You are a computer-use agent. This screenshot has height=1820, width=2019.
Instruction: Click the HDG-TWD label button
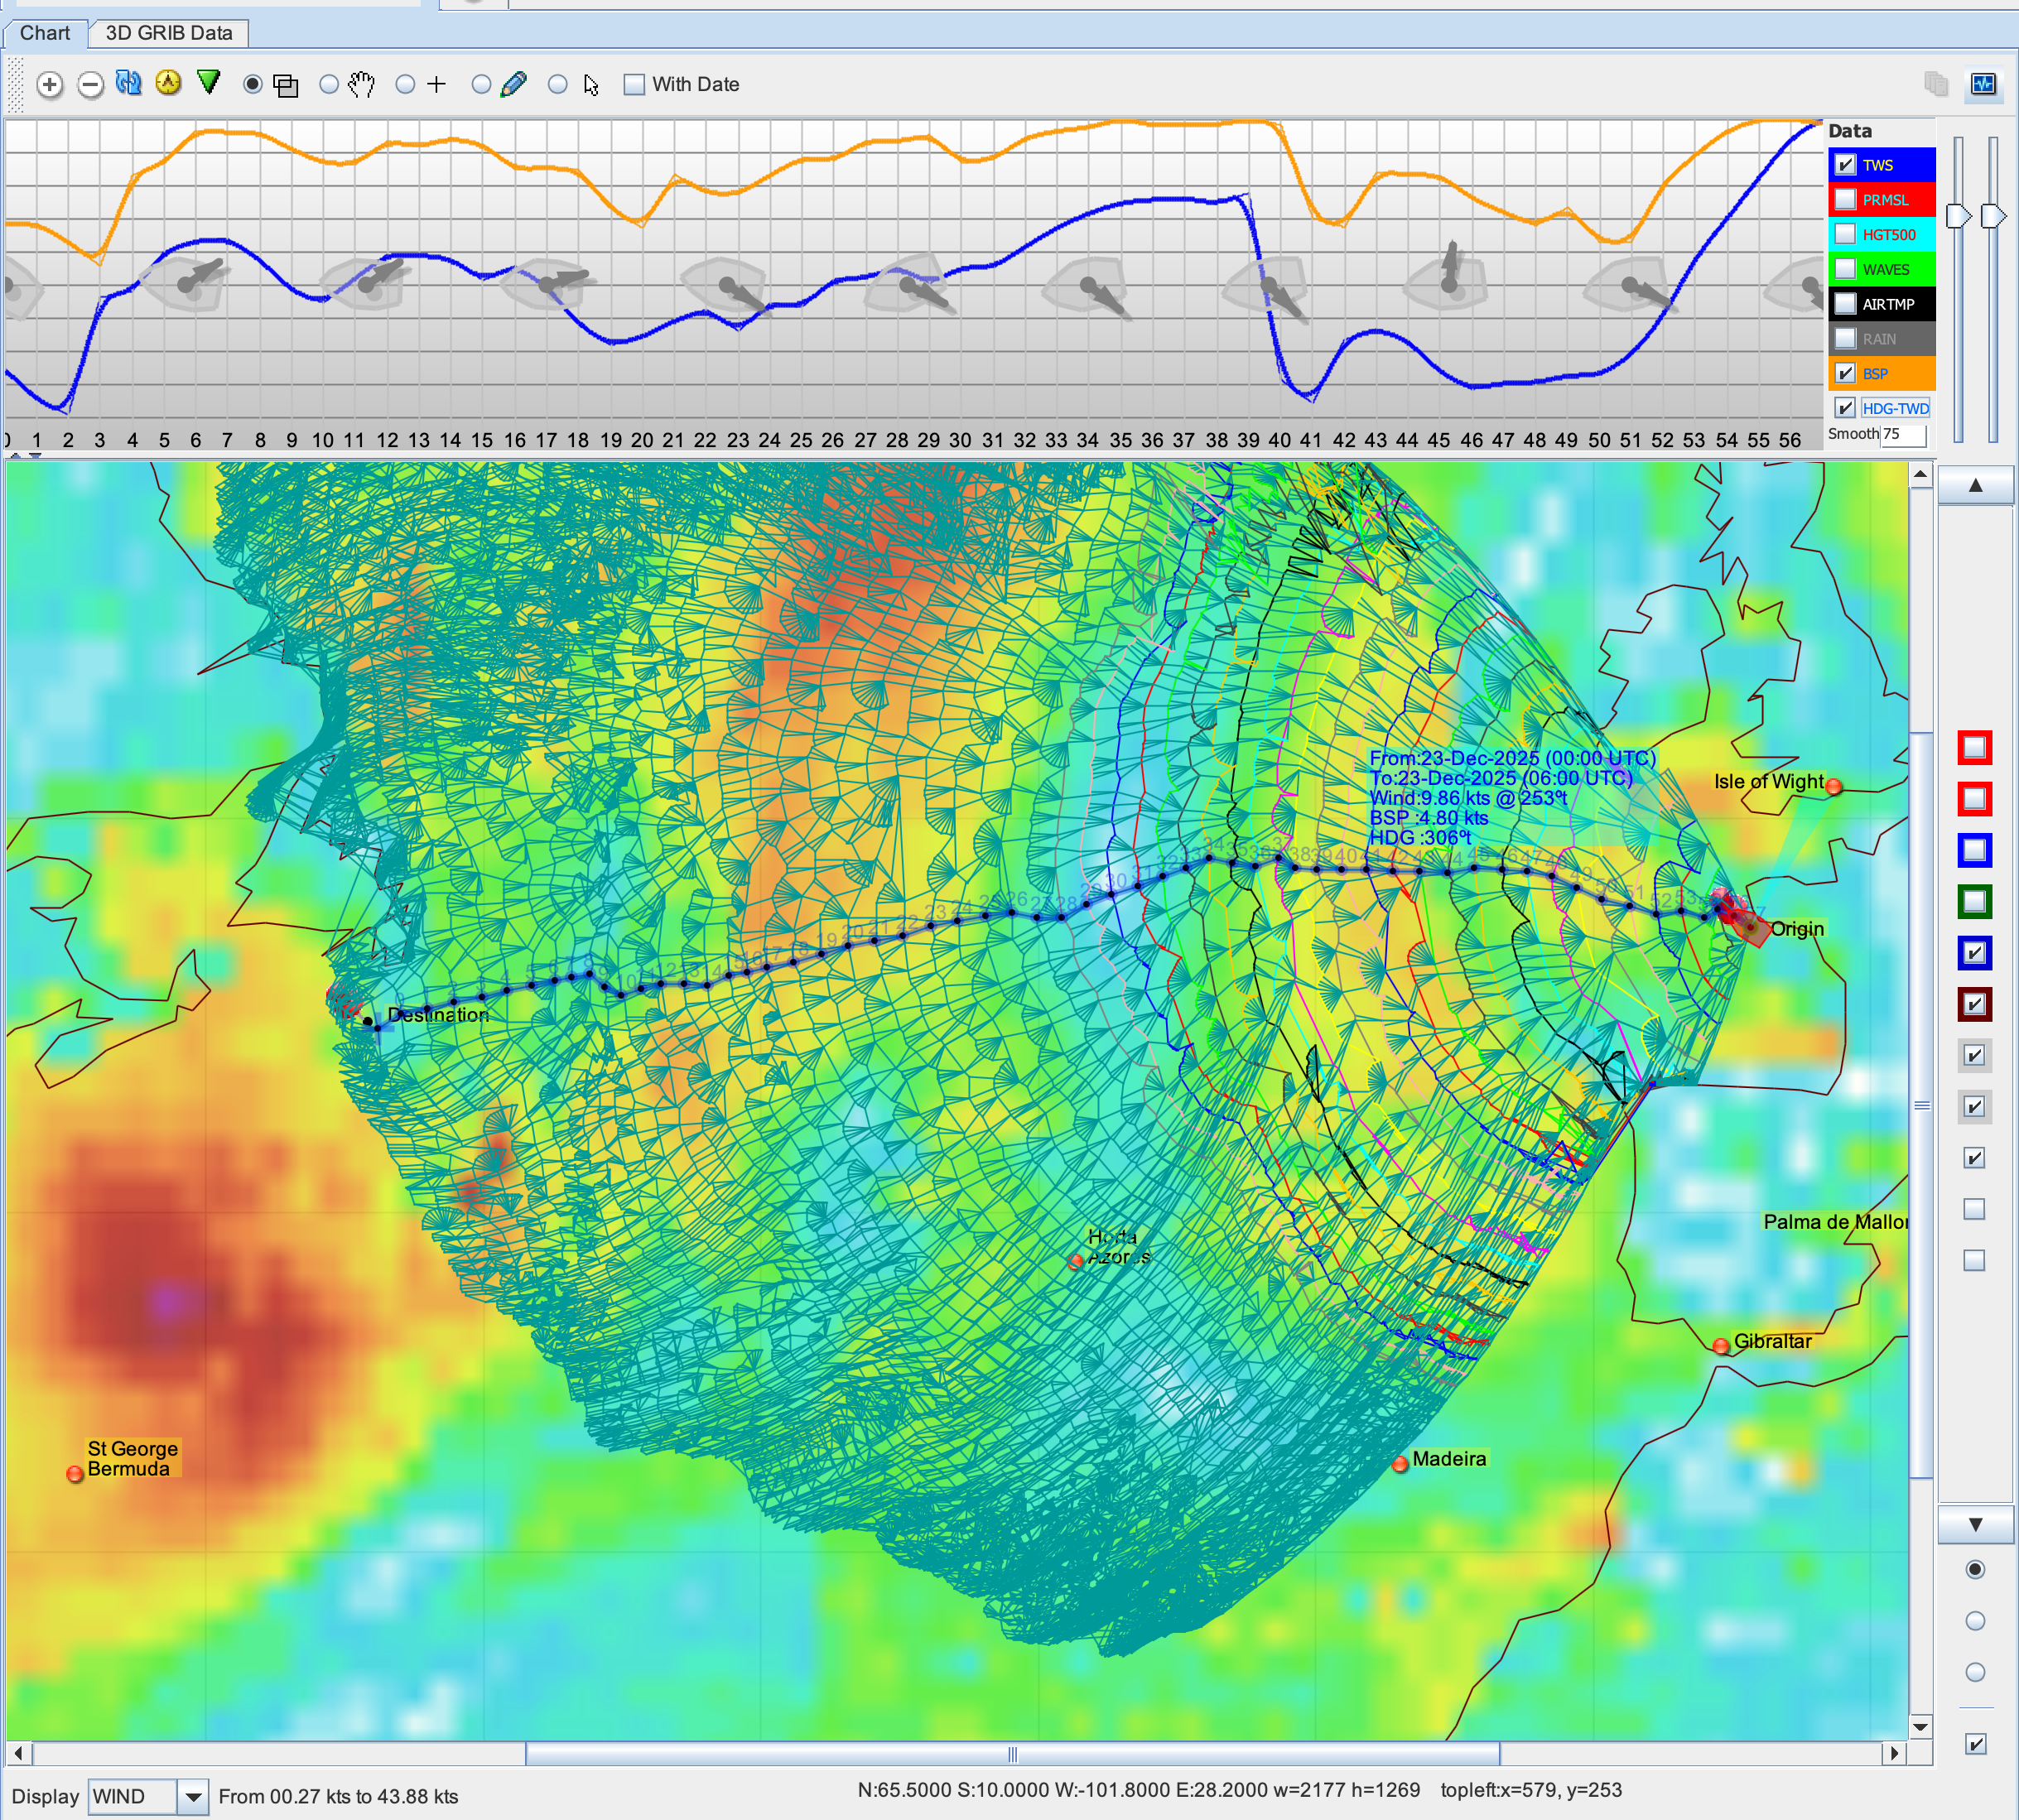tap(1895, 408)
